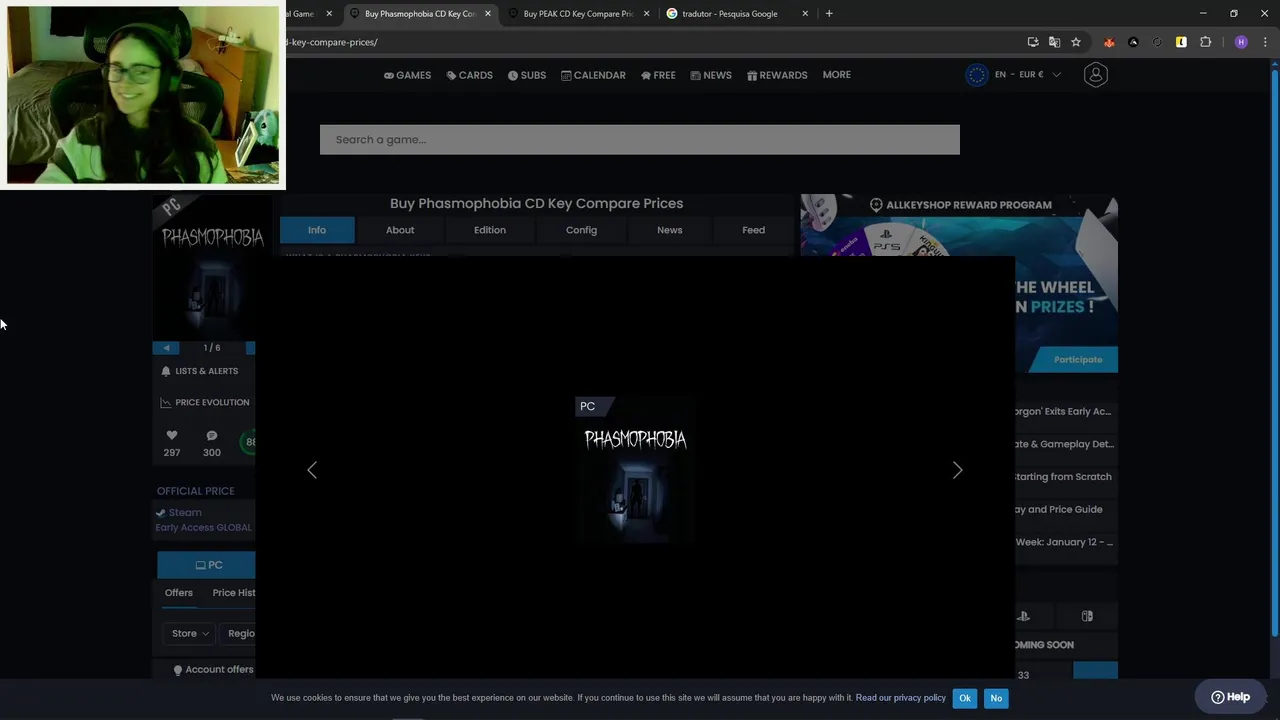The height and width of the screenshot is (720, 1280).
Task: Open news item 'Starting from Scratch'
Action: click(1063, 477)
